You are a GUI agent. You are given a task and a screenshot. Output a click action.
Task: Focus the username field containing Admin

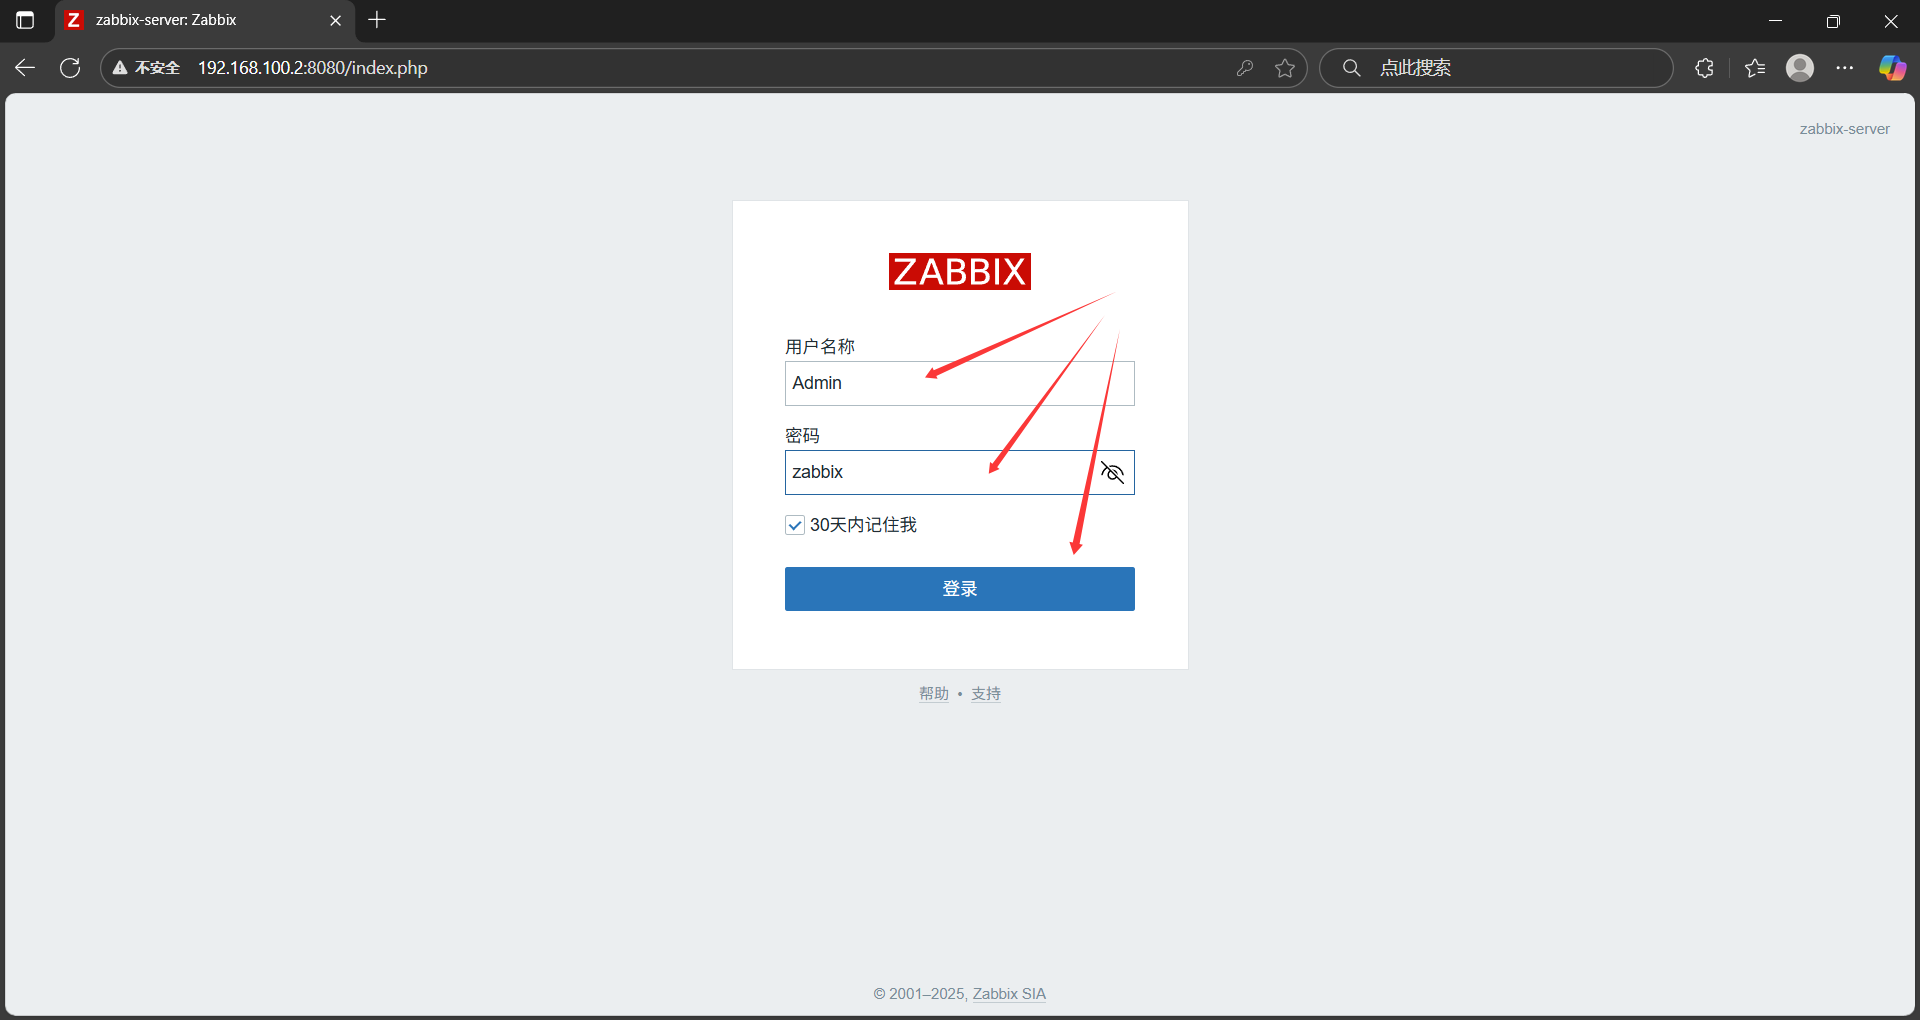[x=960, y=383]
